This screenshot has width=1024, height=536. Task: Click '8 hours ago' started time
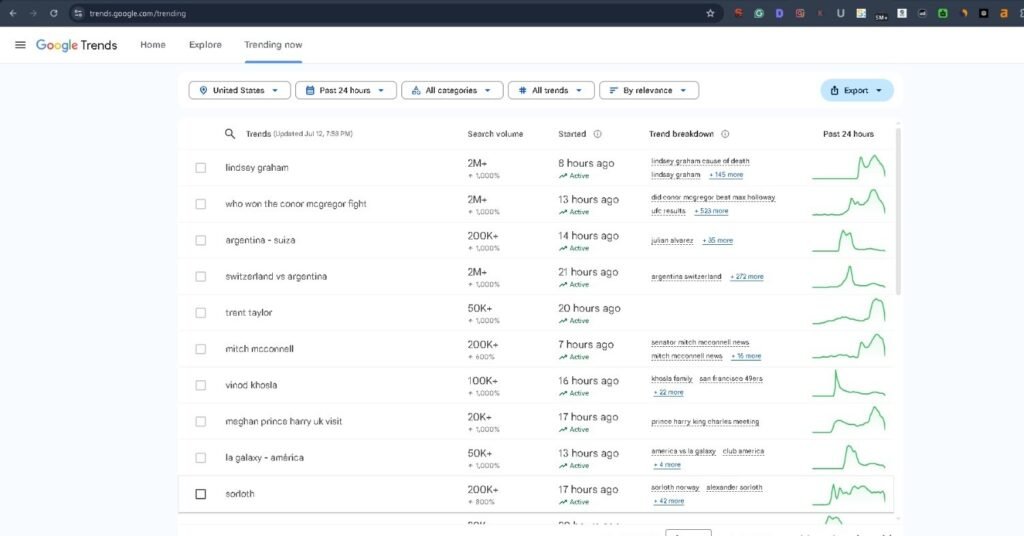[586, 163]
